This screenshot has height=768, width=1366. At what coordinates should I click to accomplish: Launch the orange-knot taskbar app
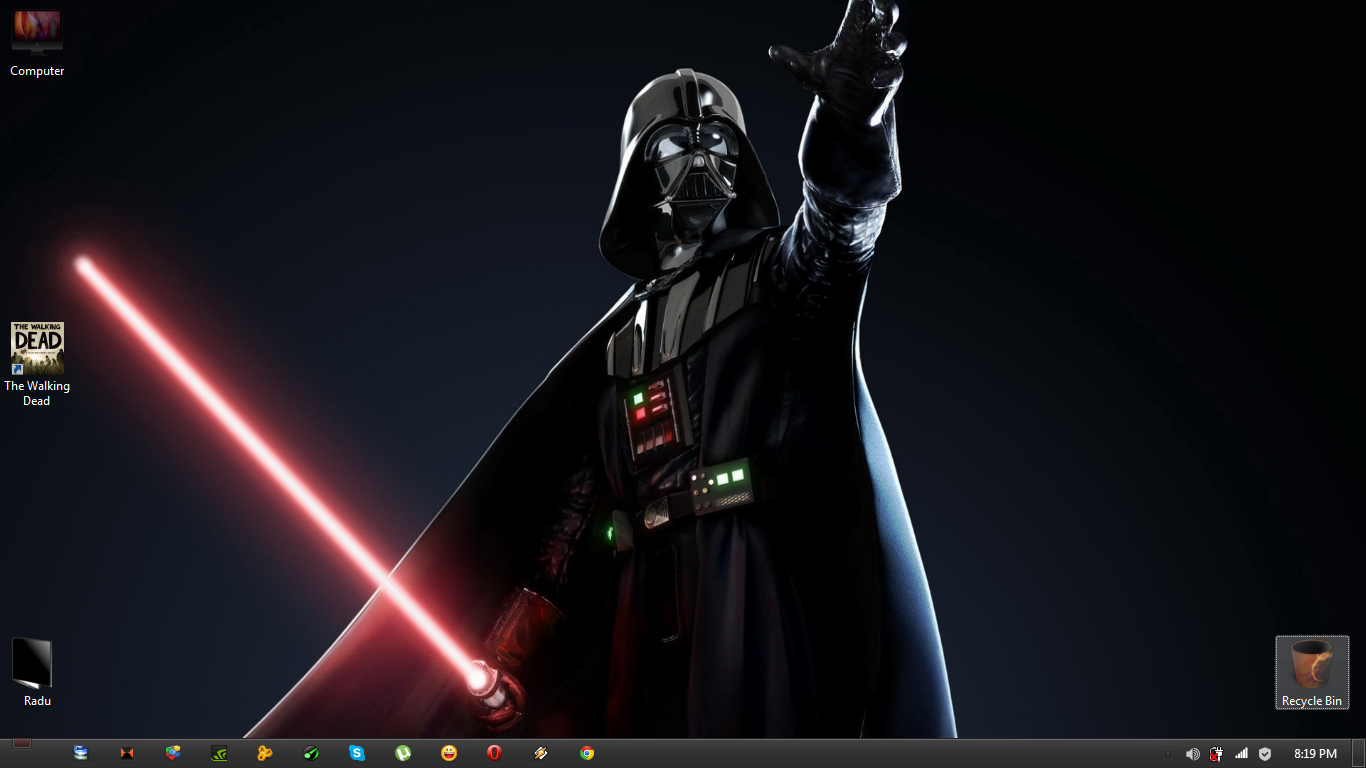point(265,753)
